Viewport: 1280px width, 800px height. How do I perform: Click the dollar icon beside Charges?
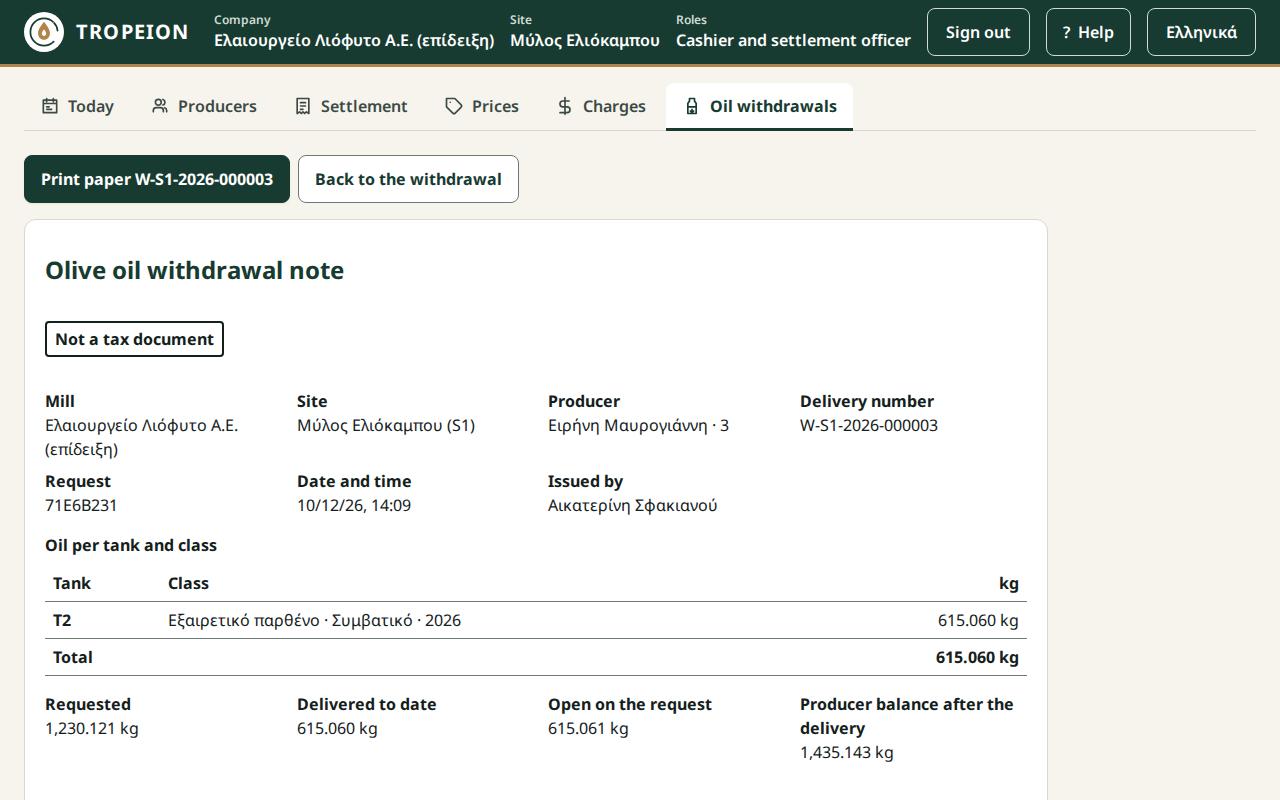(x=565, y=106)
